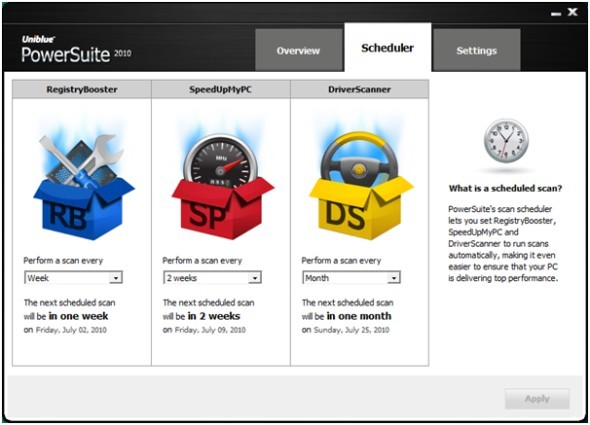This screenshot has height=425, width=590.
Task: Click the SpeedUpMyPC column header
Action: coord(221,89)
